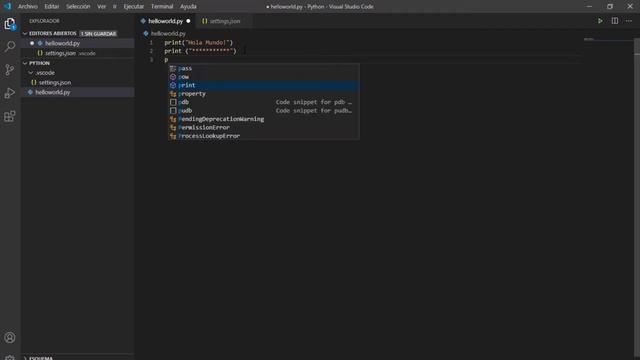Open the Ver menu
Viewport: 640px width, 360px height.
(101, 7)
